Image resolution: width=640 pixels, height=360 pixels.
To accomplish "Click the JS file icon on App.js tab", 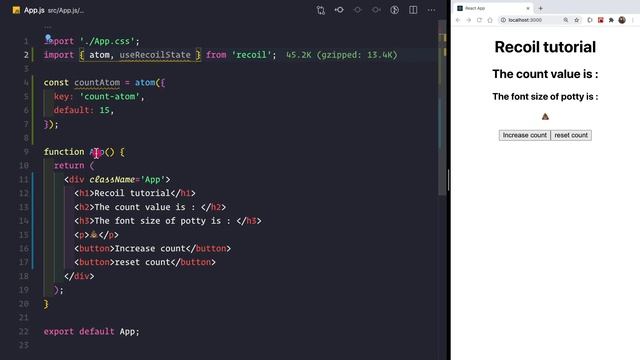I will click(16, 10).
